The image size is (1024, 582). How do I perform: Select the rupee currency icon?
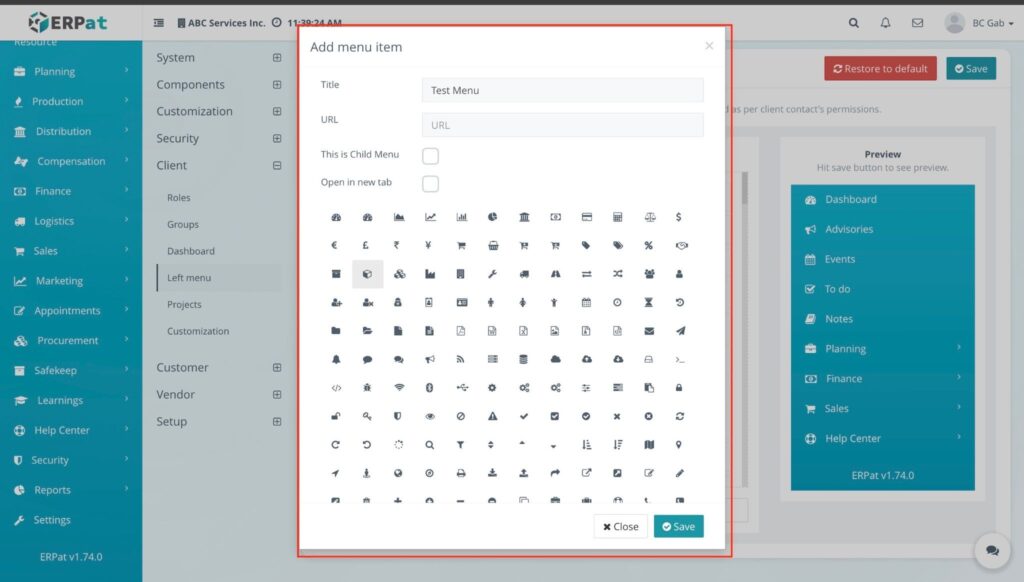tap(396, 246)
